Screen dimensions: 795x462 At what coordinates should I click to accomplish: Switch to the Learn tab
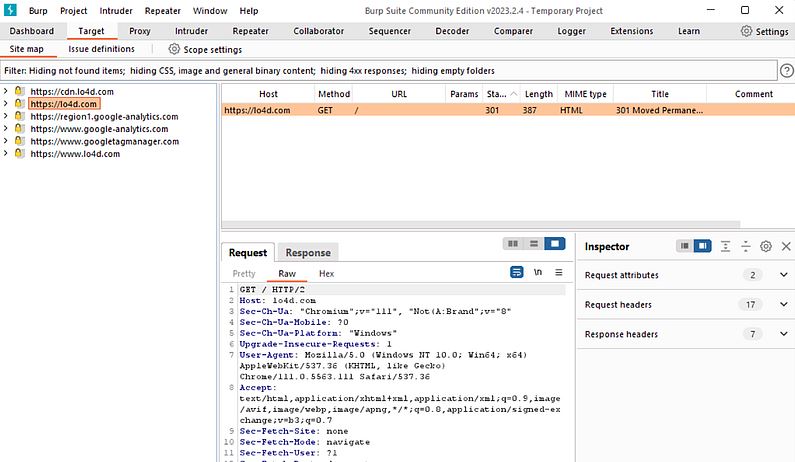(689, 31)
